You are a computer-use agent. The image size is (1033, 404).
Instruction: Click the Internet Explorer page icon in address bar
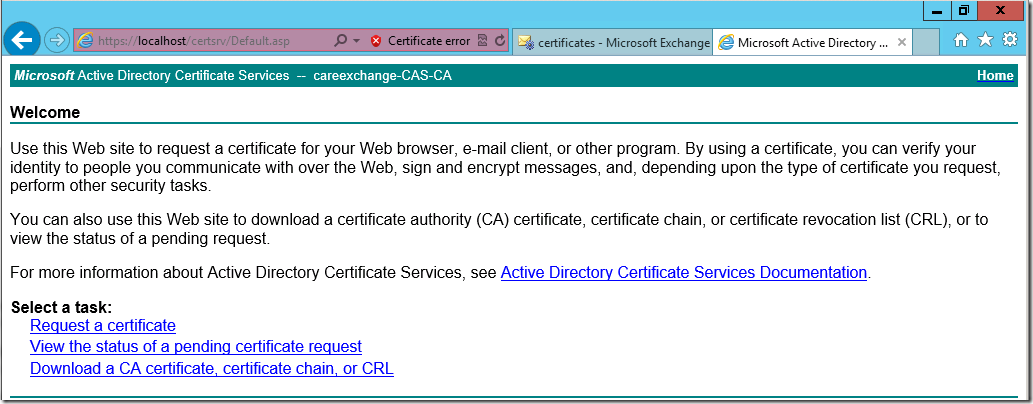pyautogui.click(x=85, y=41)
